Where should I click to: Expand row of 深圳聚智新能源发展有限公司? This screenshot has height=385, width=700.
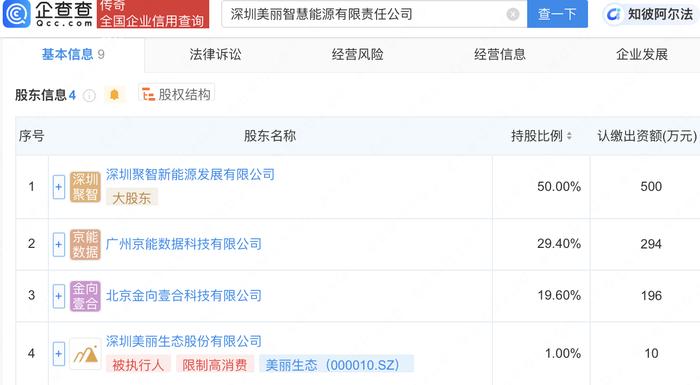click(59, 187)
